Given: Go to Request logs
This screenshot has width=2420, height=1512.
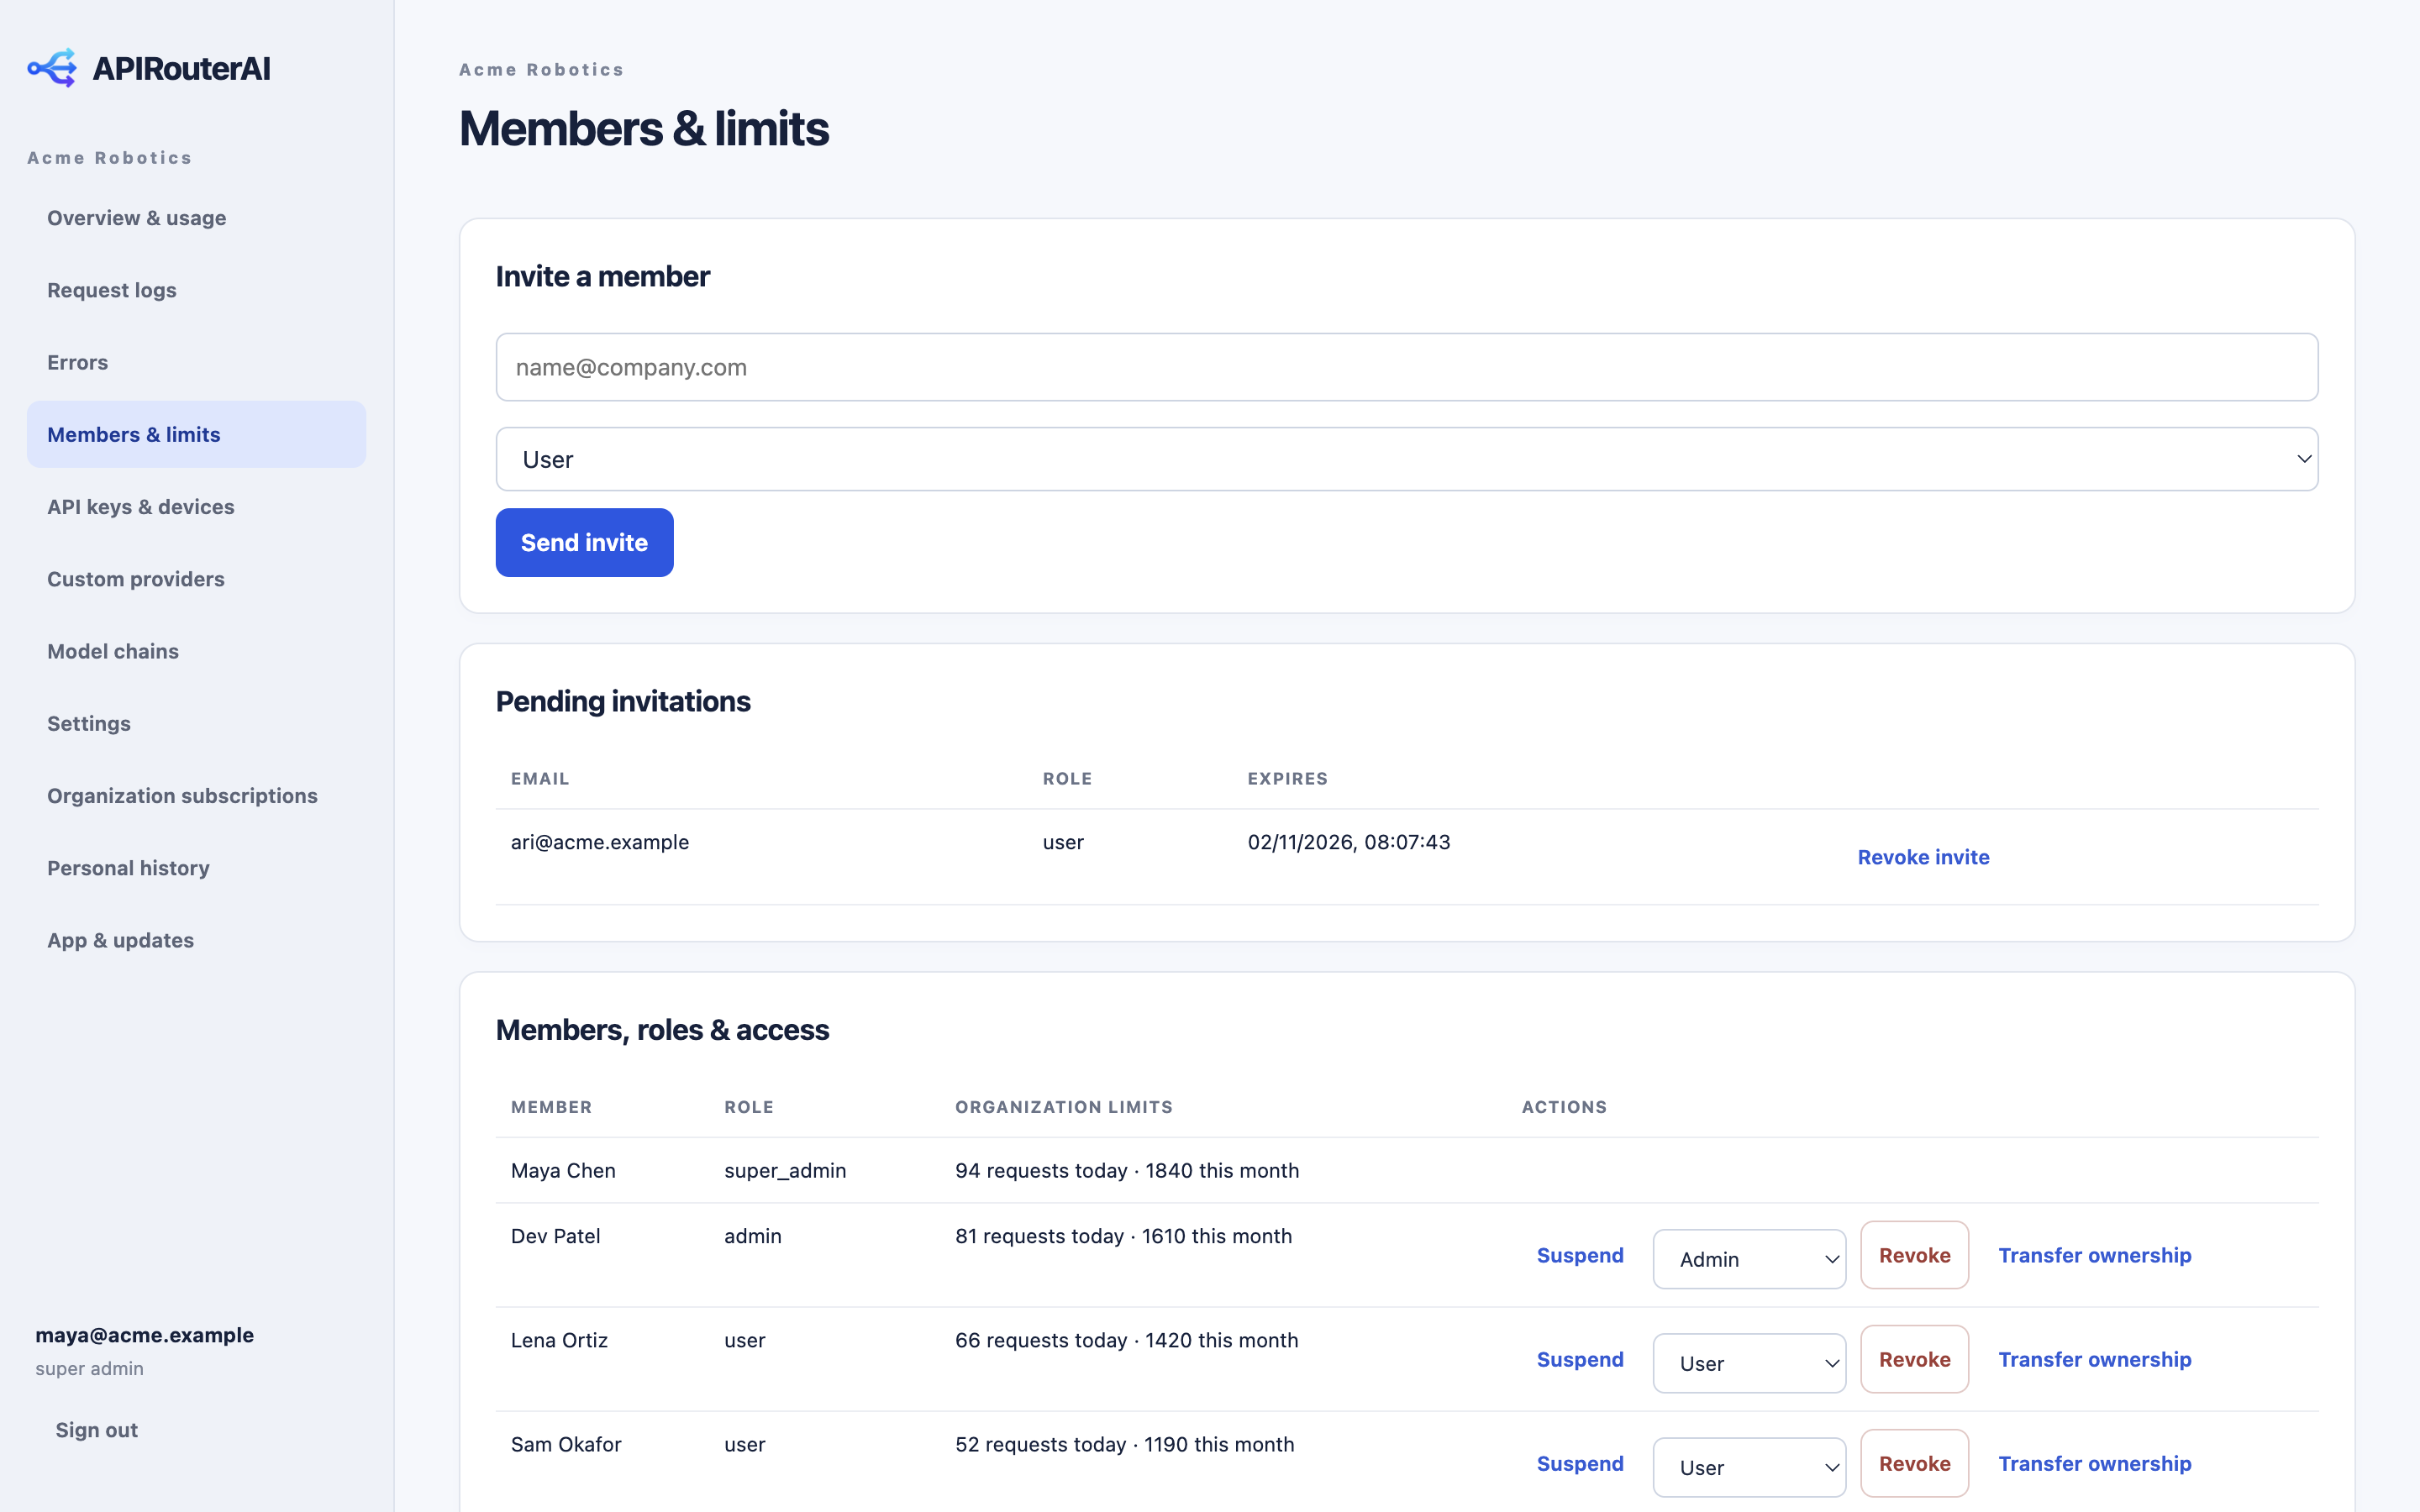Looking at the screenshot, I should coord(196,290).
